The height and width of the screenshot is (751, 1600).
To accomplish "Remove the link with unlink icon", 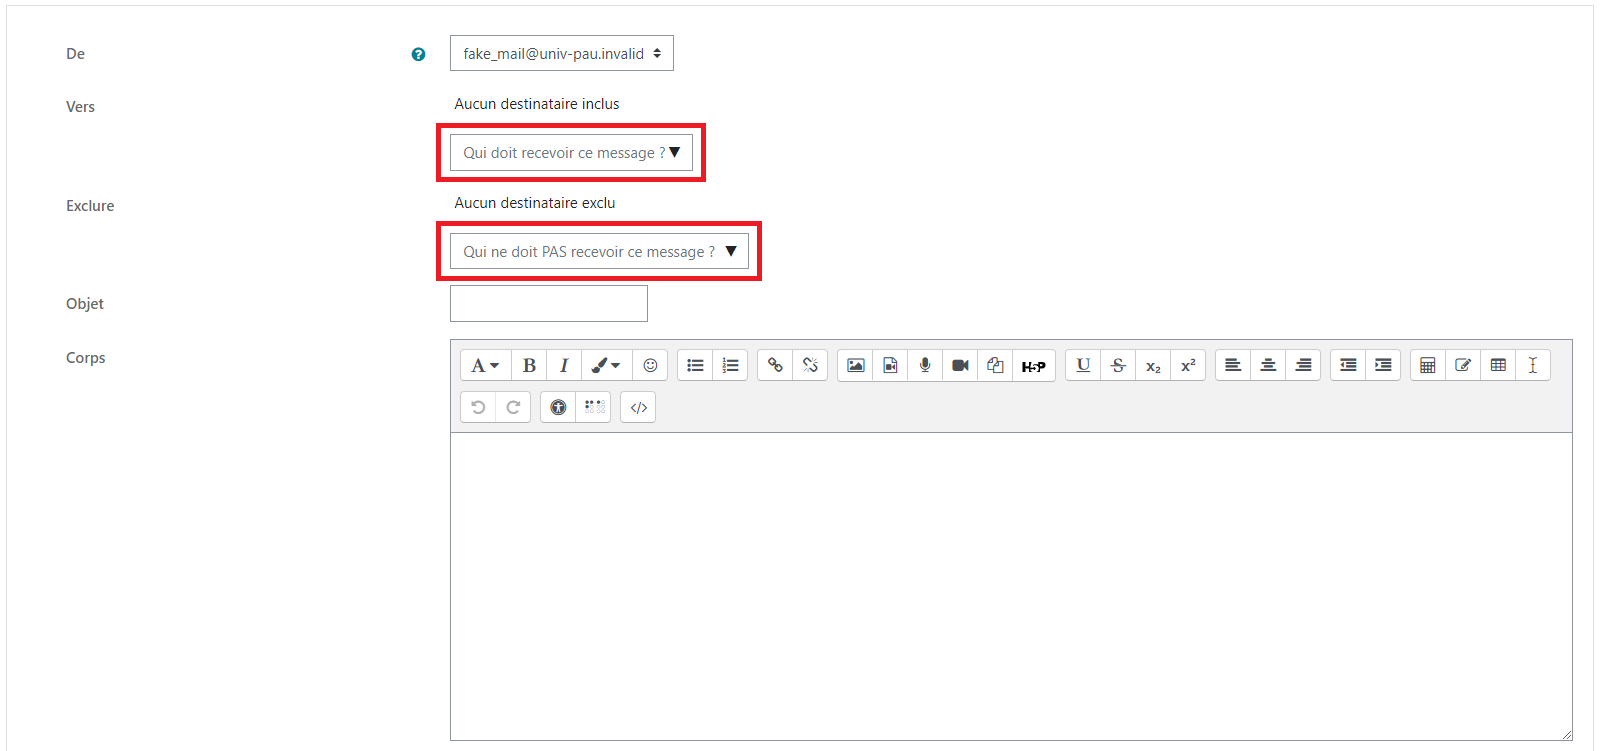I will (x=810, y=366).
